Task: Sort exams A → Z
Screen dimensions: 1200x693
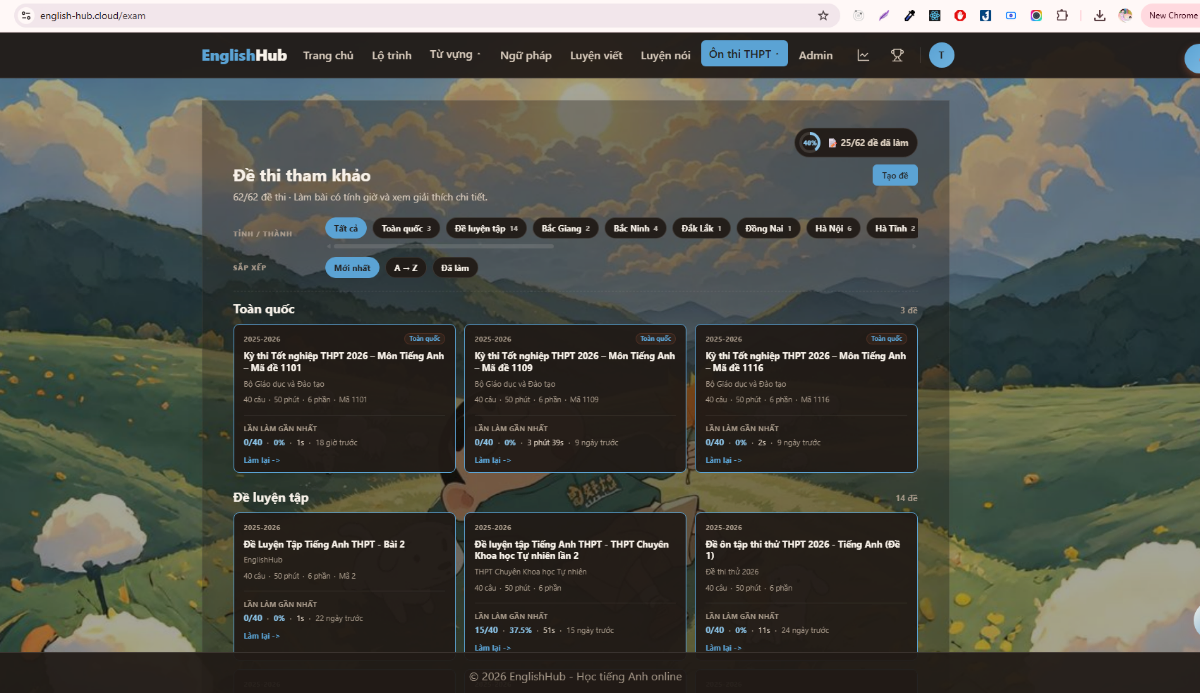Action: (406, 268)
